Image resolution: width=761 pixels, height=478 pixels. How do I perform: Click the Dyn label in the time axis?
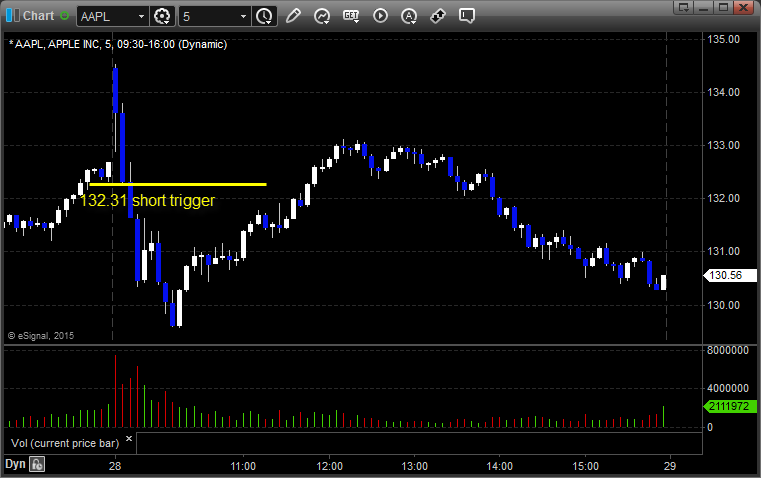(x=15, y=464)
